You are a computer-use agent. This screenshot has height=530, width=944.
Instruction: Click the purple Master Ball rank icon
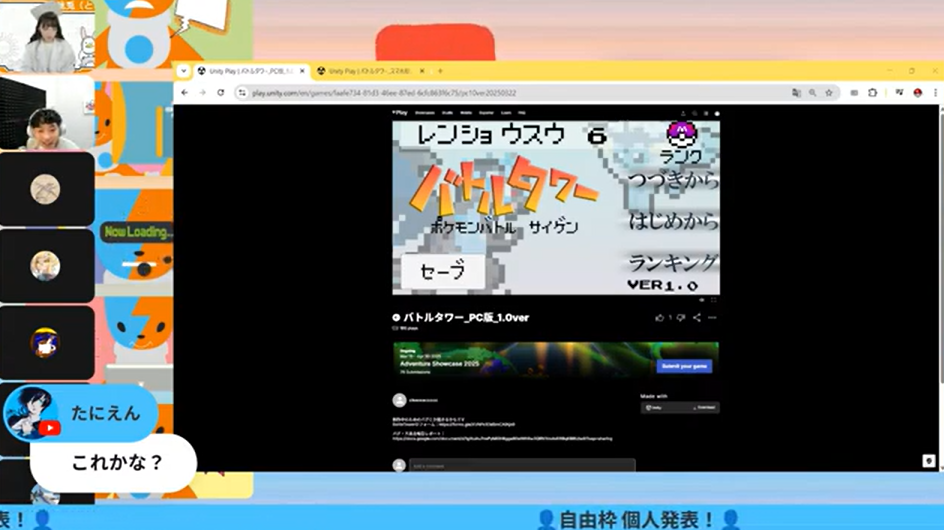682,134
